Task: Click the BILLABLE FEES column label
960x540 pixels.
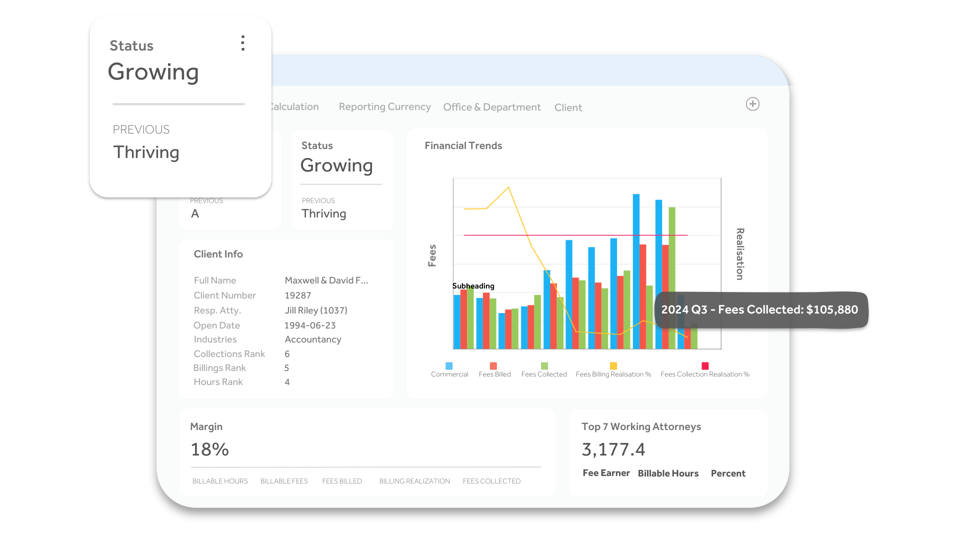Action: [x=284, y=481]
